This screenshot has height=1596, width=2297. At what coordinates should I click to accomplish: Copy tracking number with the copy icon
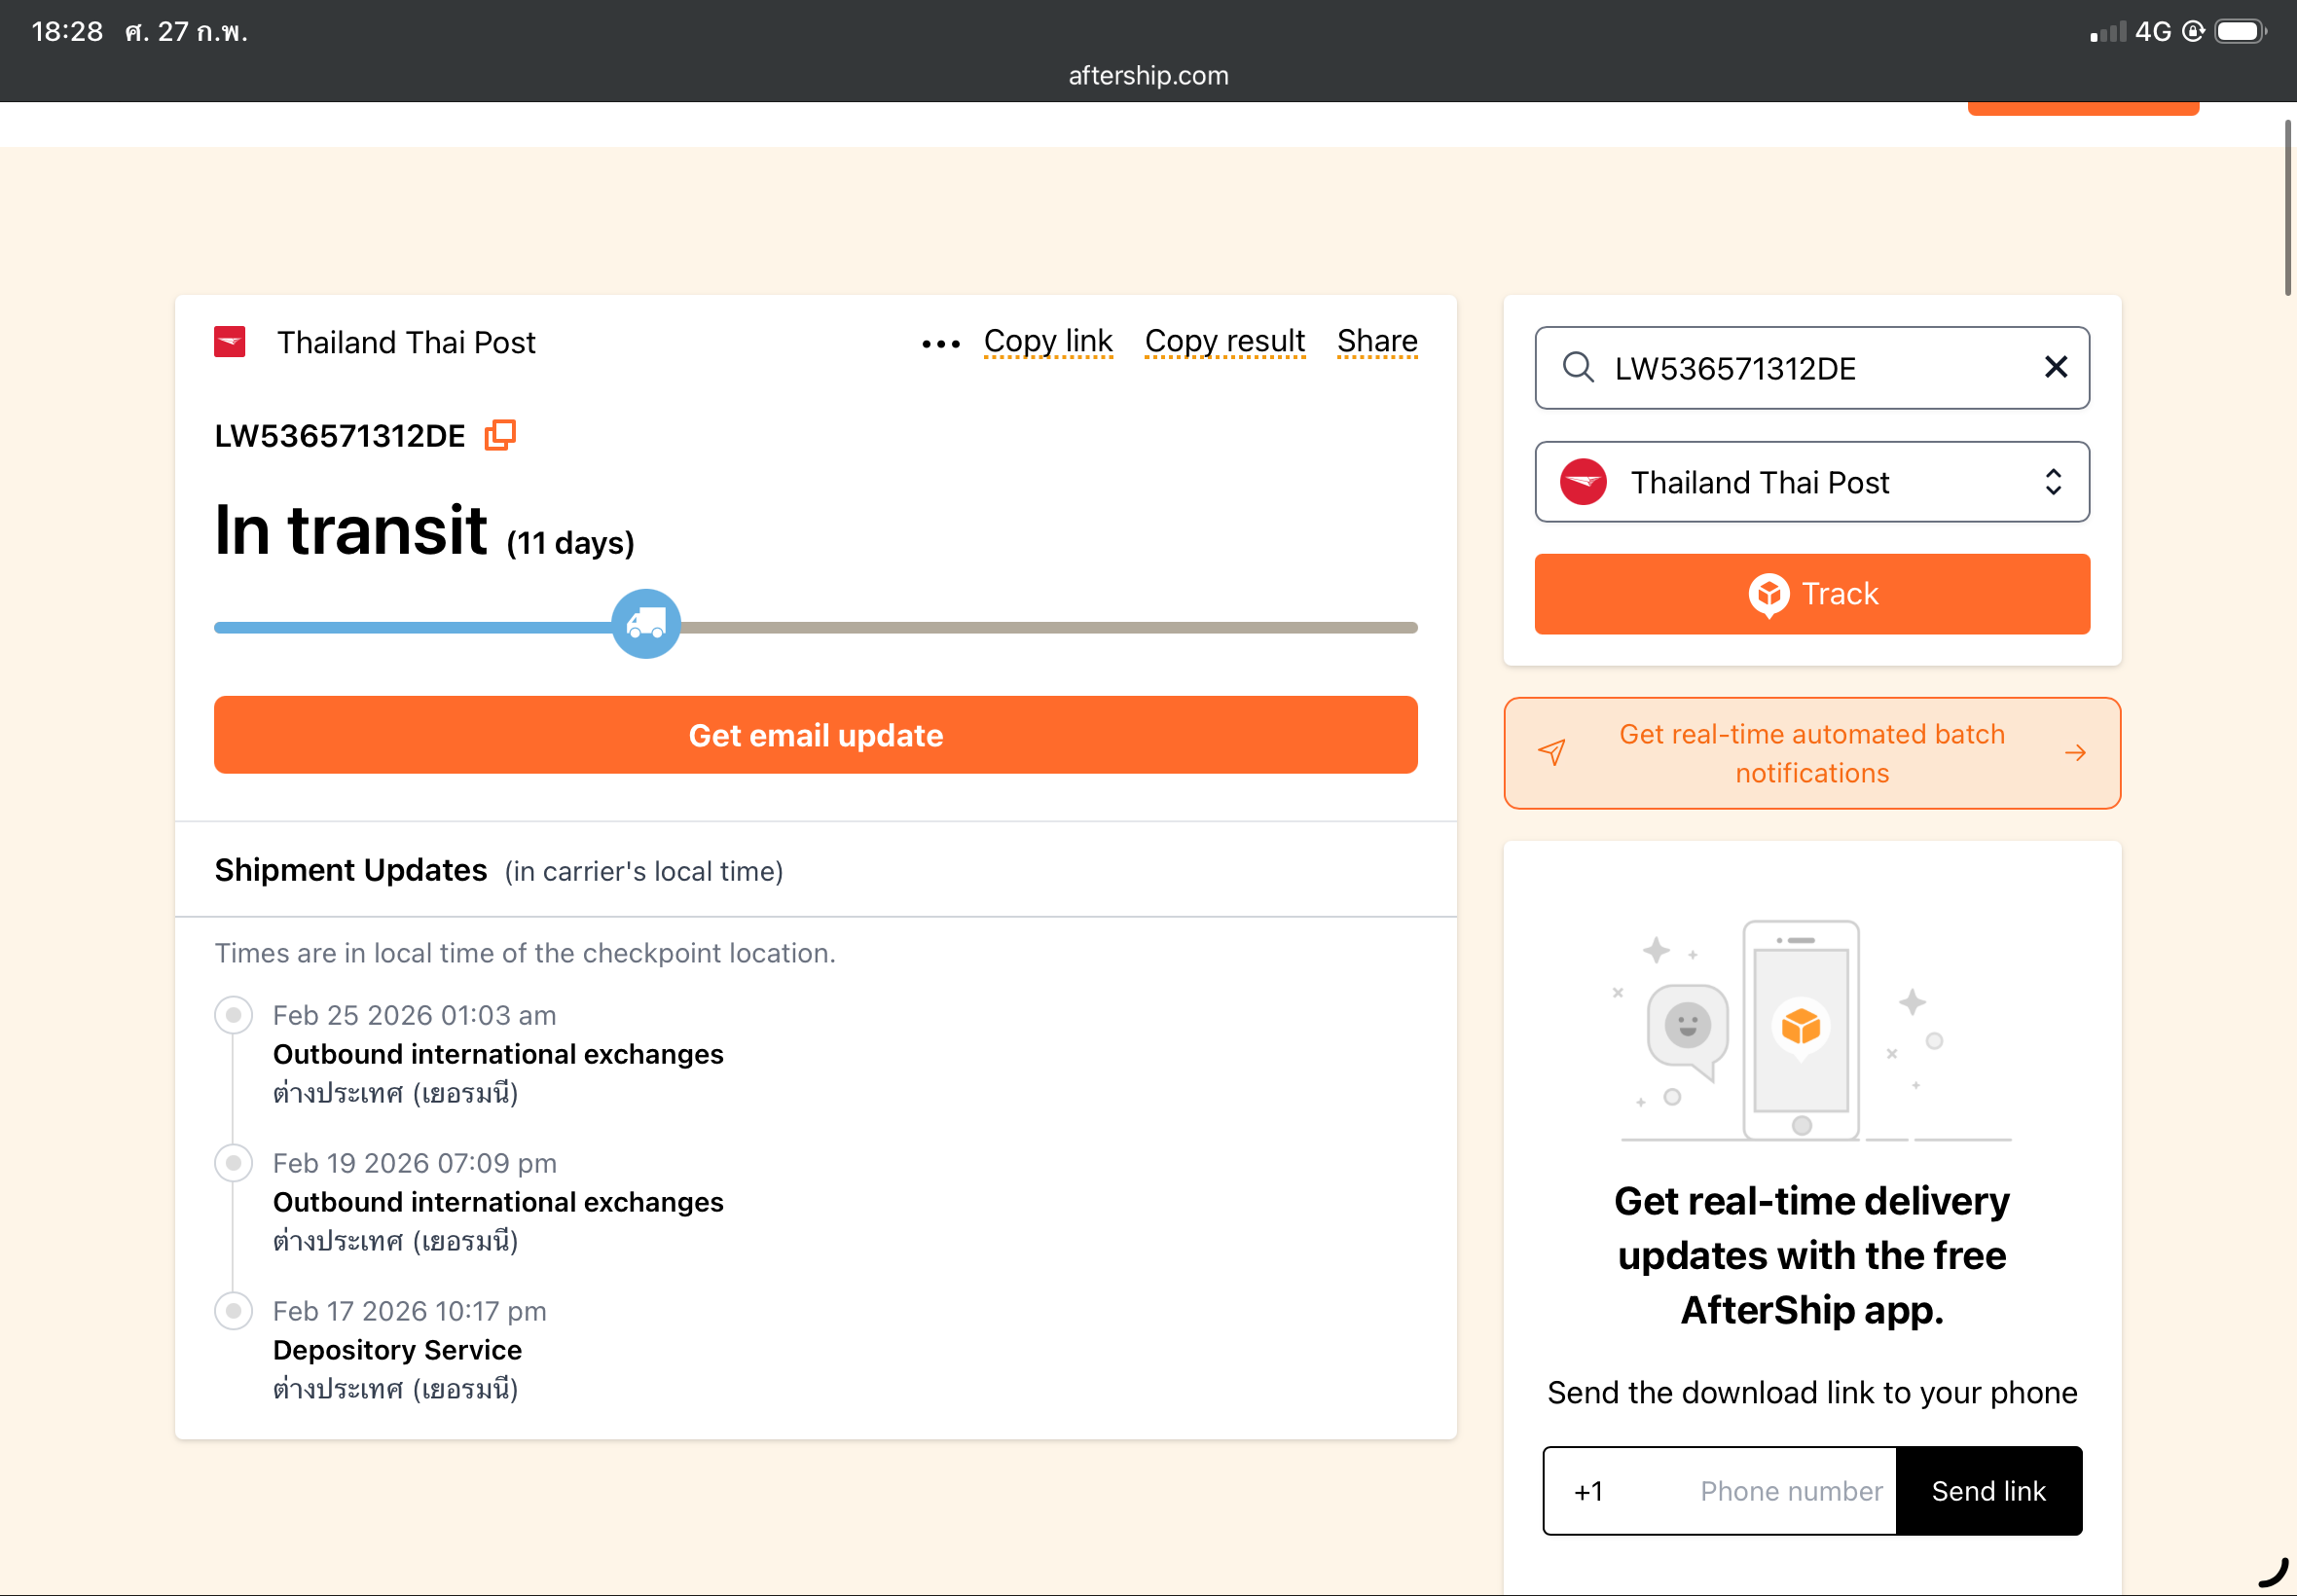(500, 436)
